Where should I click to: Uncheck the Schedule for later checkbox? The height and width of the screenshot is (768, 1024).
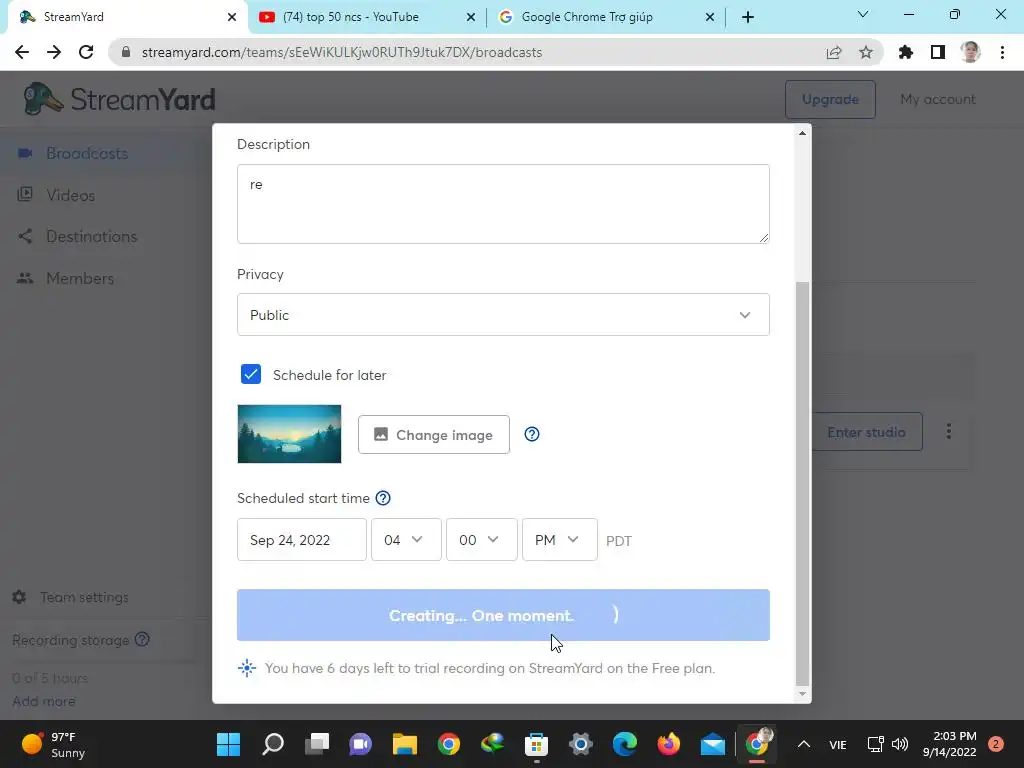pos(251,374)
